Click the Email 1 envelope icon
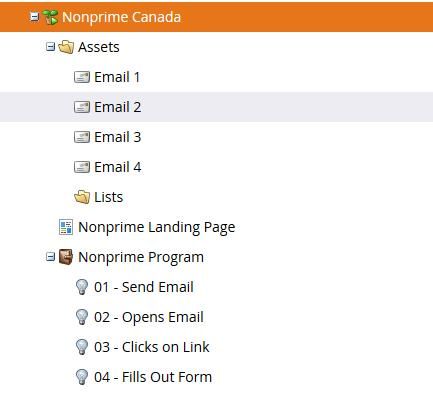 82,77
